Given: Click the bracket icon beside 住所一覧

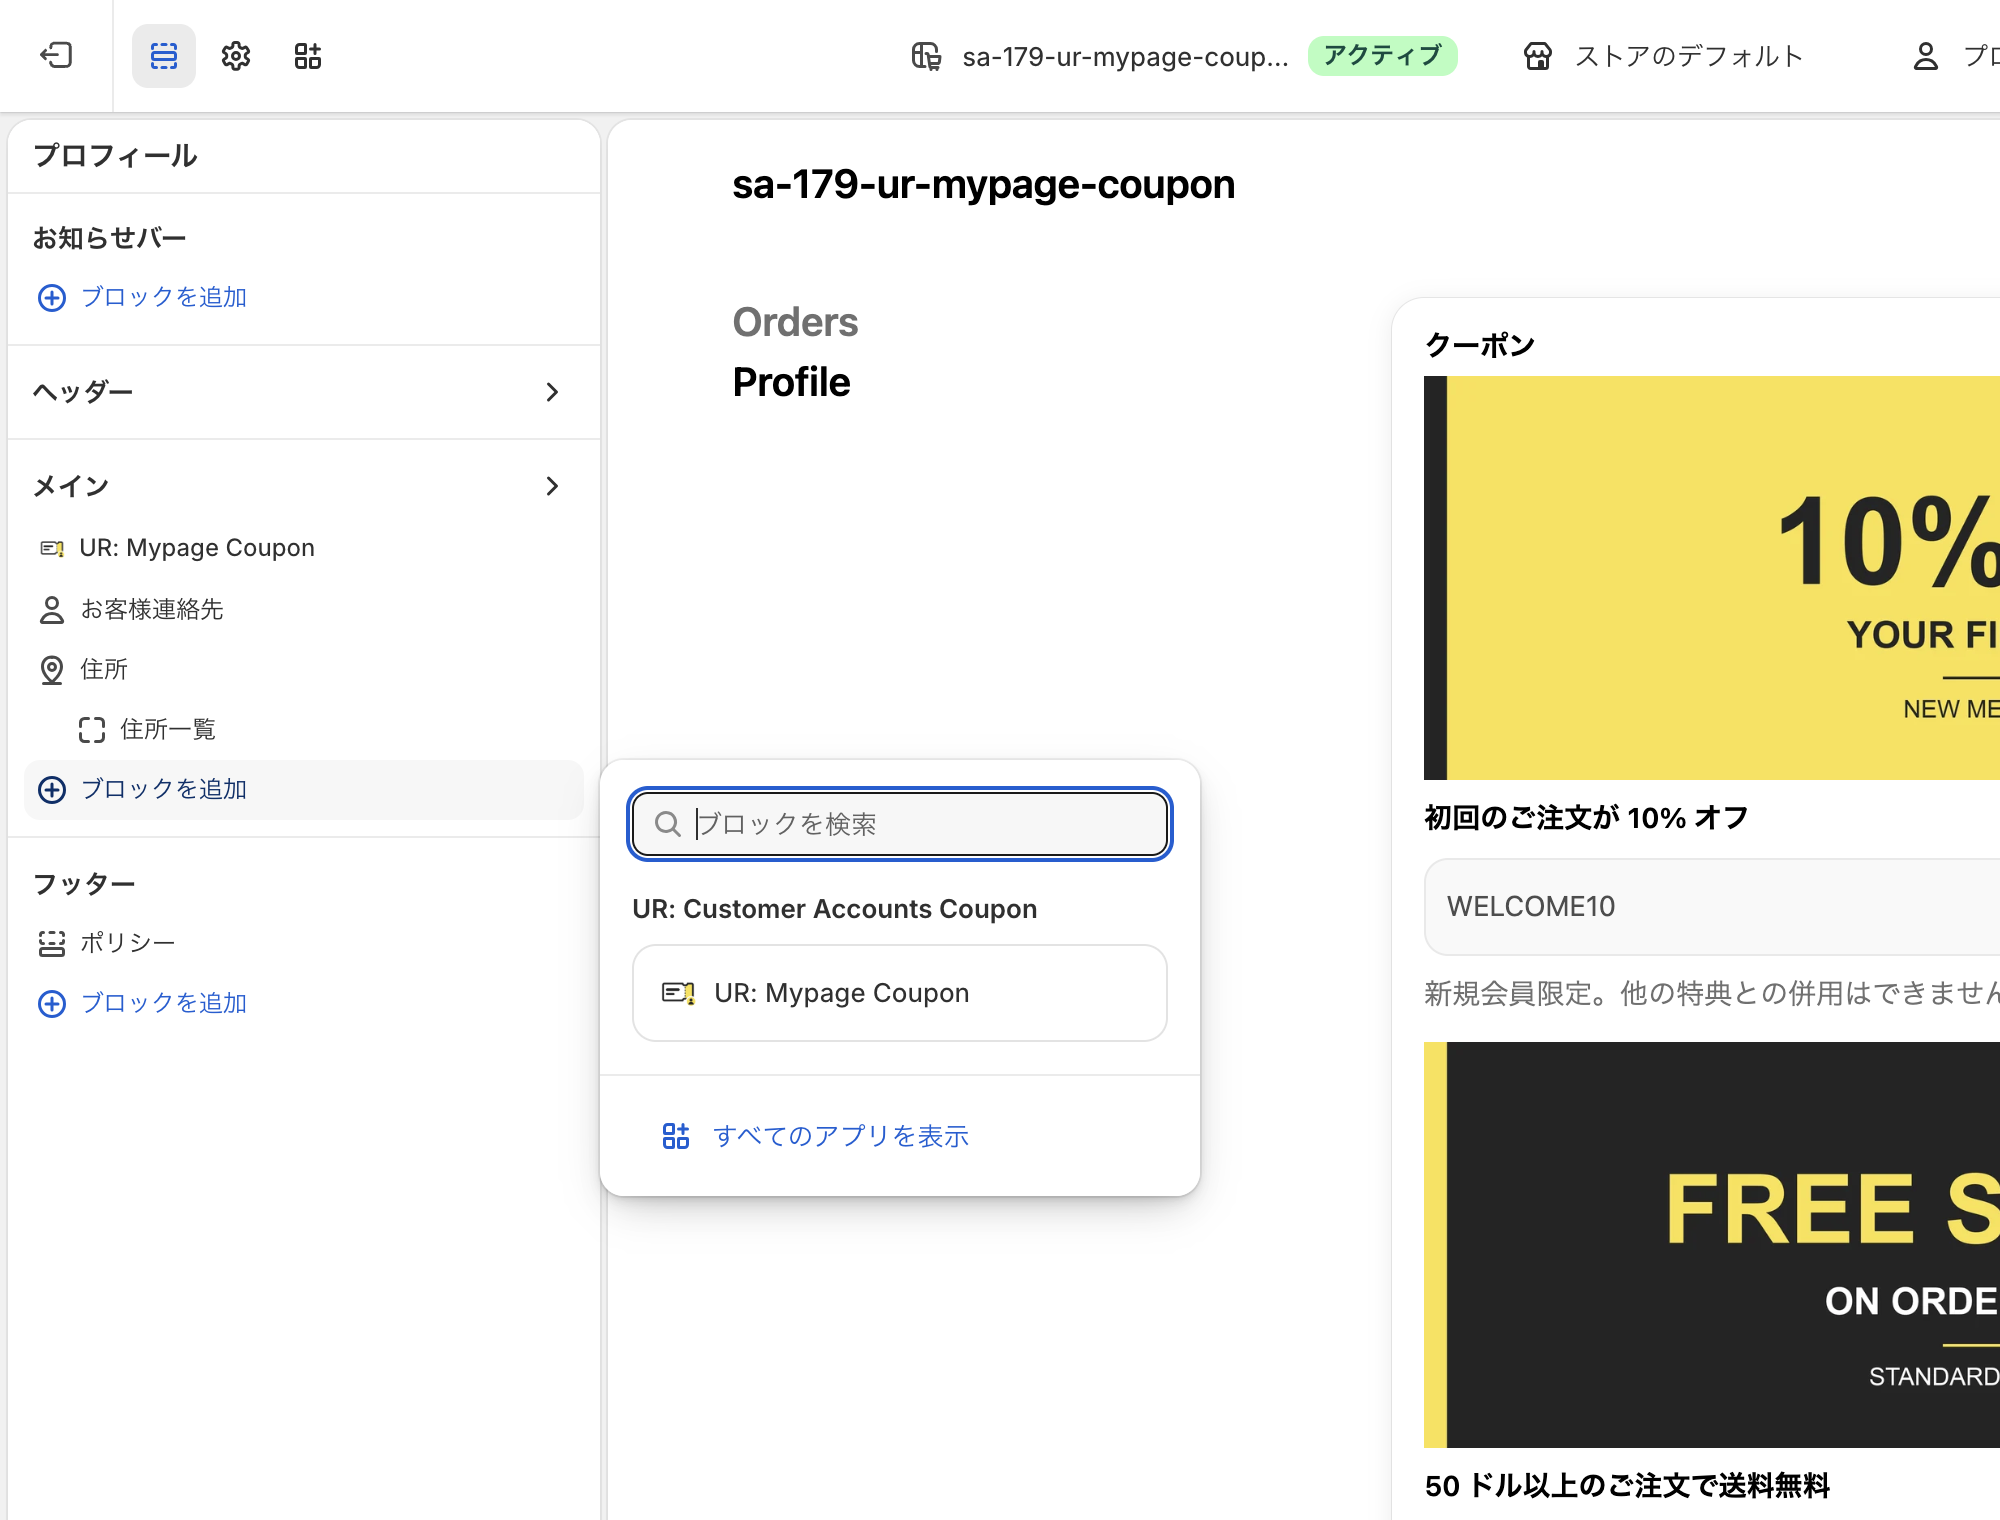Looking at the screenshot, I should pyautogui.click(x=92, y=730).
